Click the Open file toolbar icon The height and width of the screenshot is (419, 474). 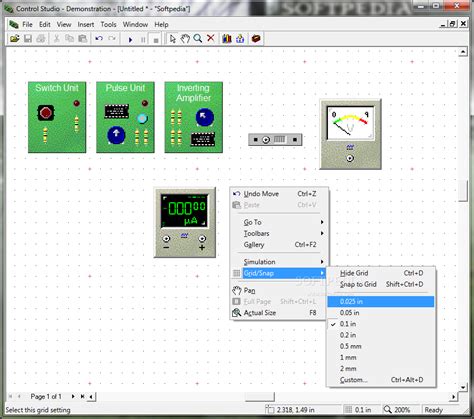[x=14, y=39]
